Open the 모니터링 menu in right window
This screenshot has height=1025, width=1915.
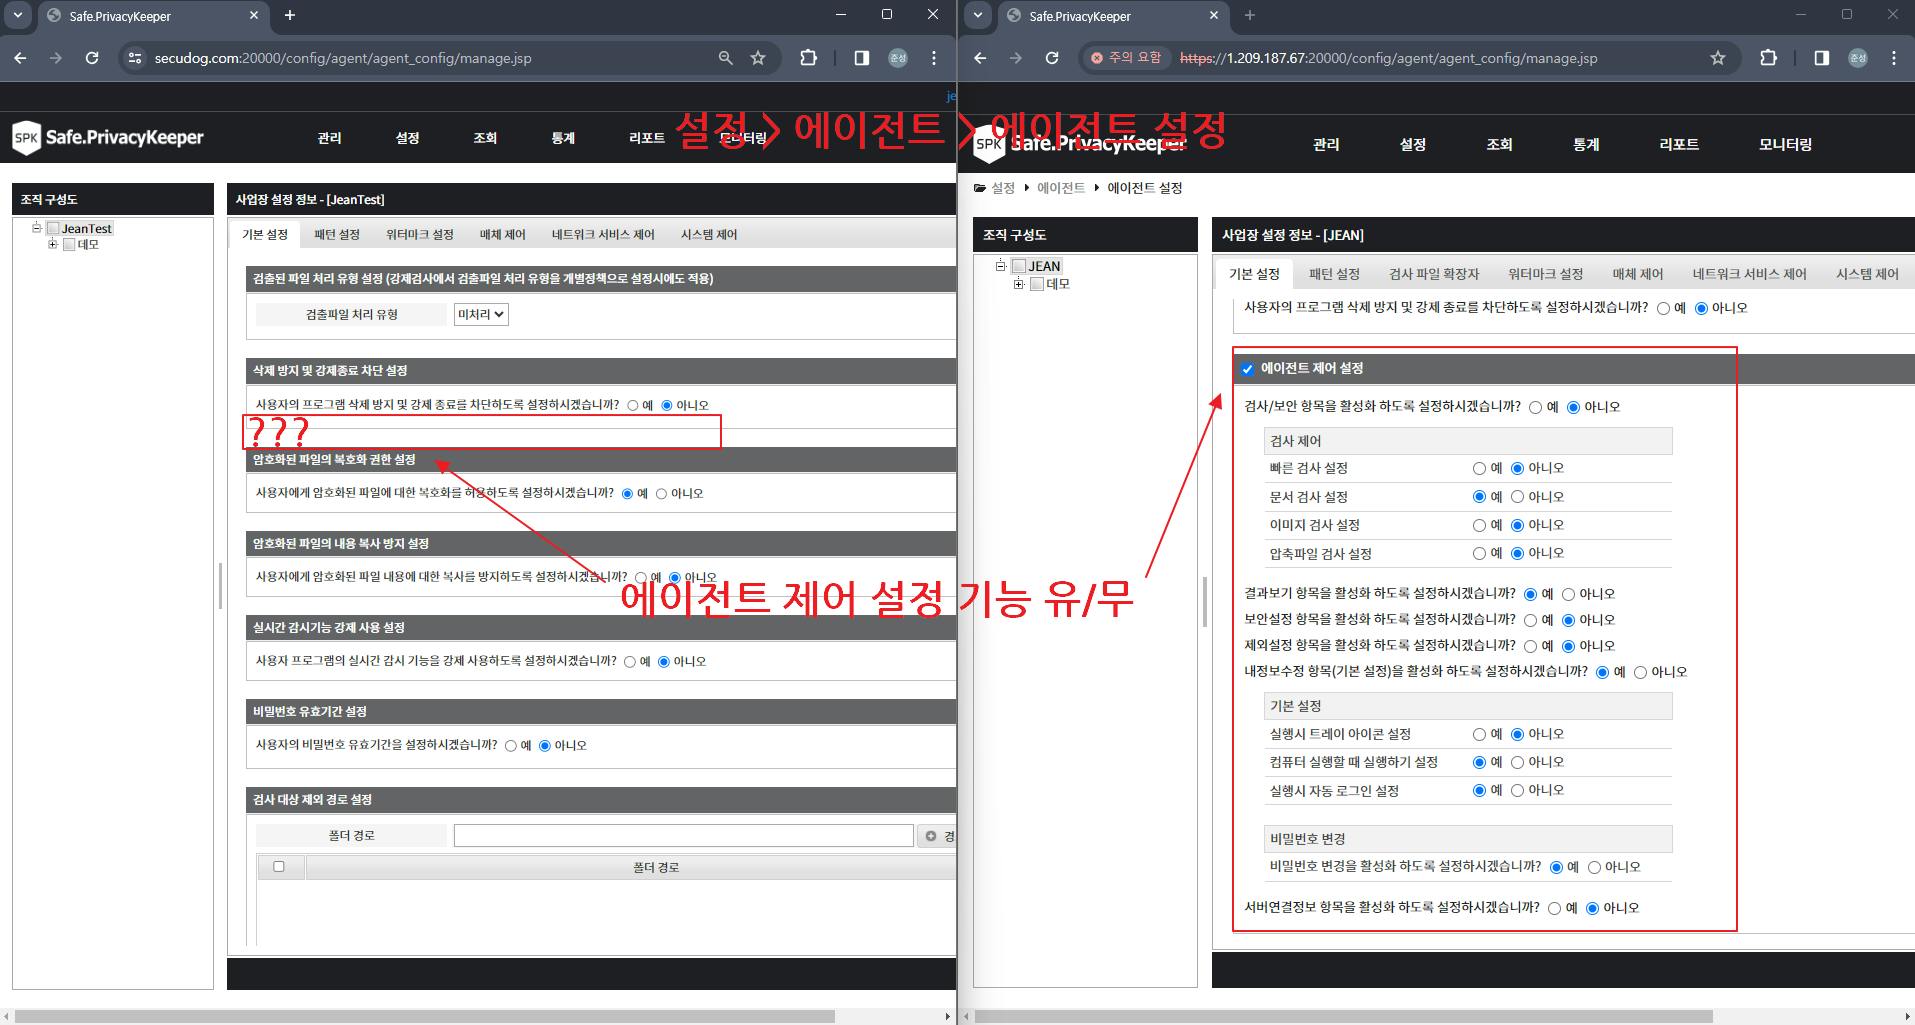coord(1785,144)
